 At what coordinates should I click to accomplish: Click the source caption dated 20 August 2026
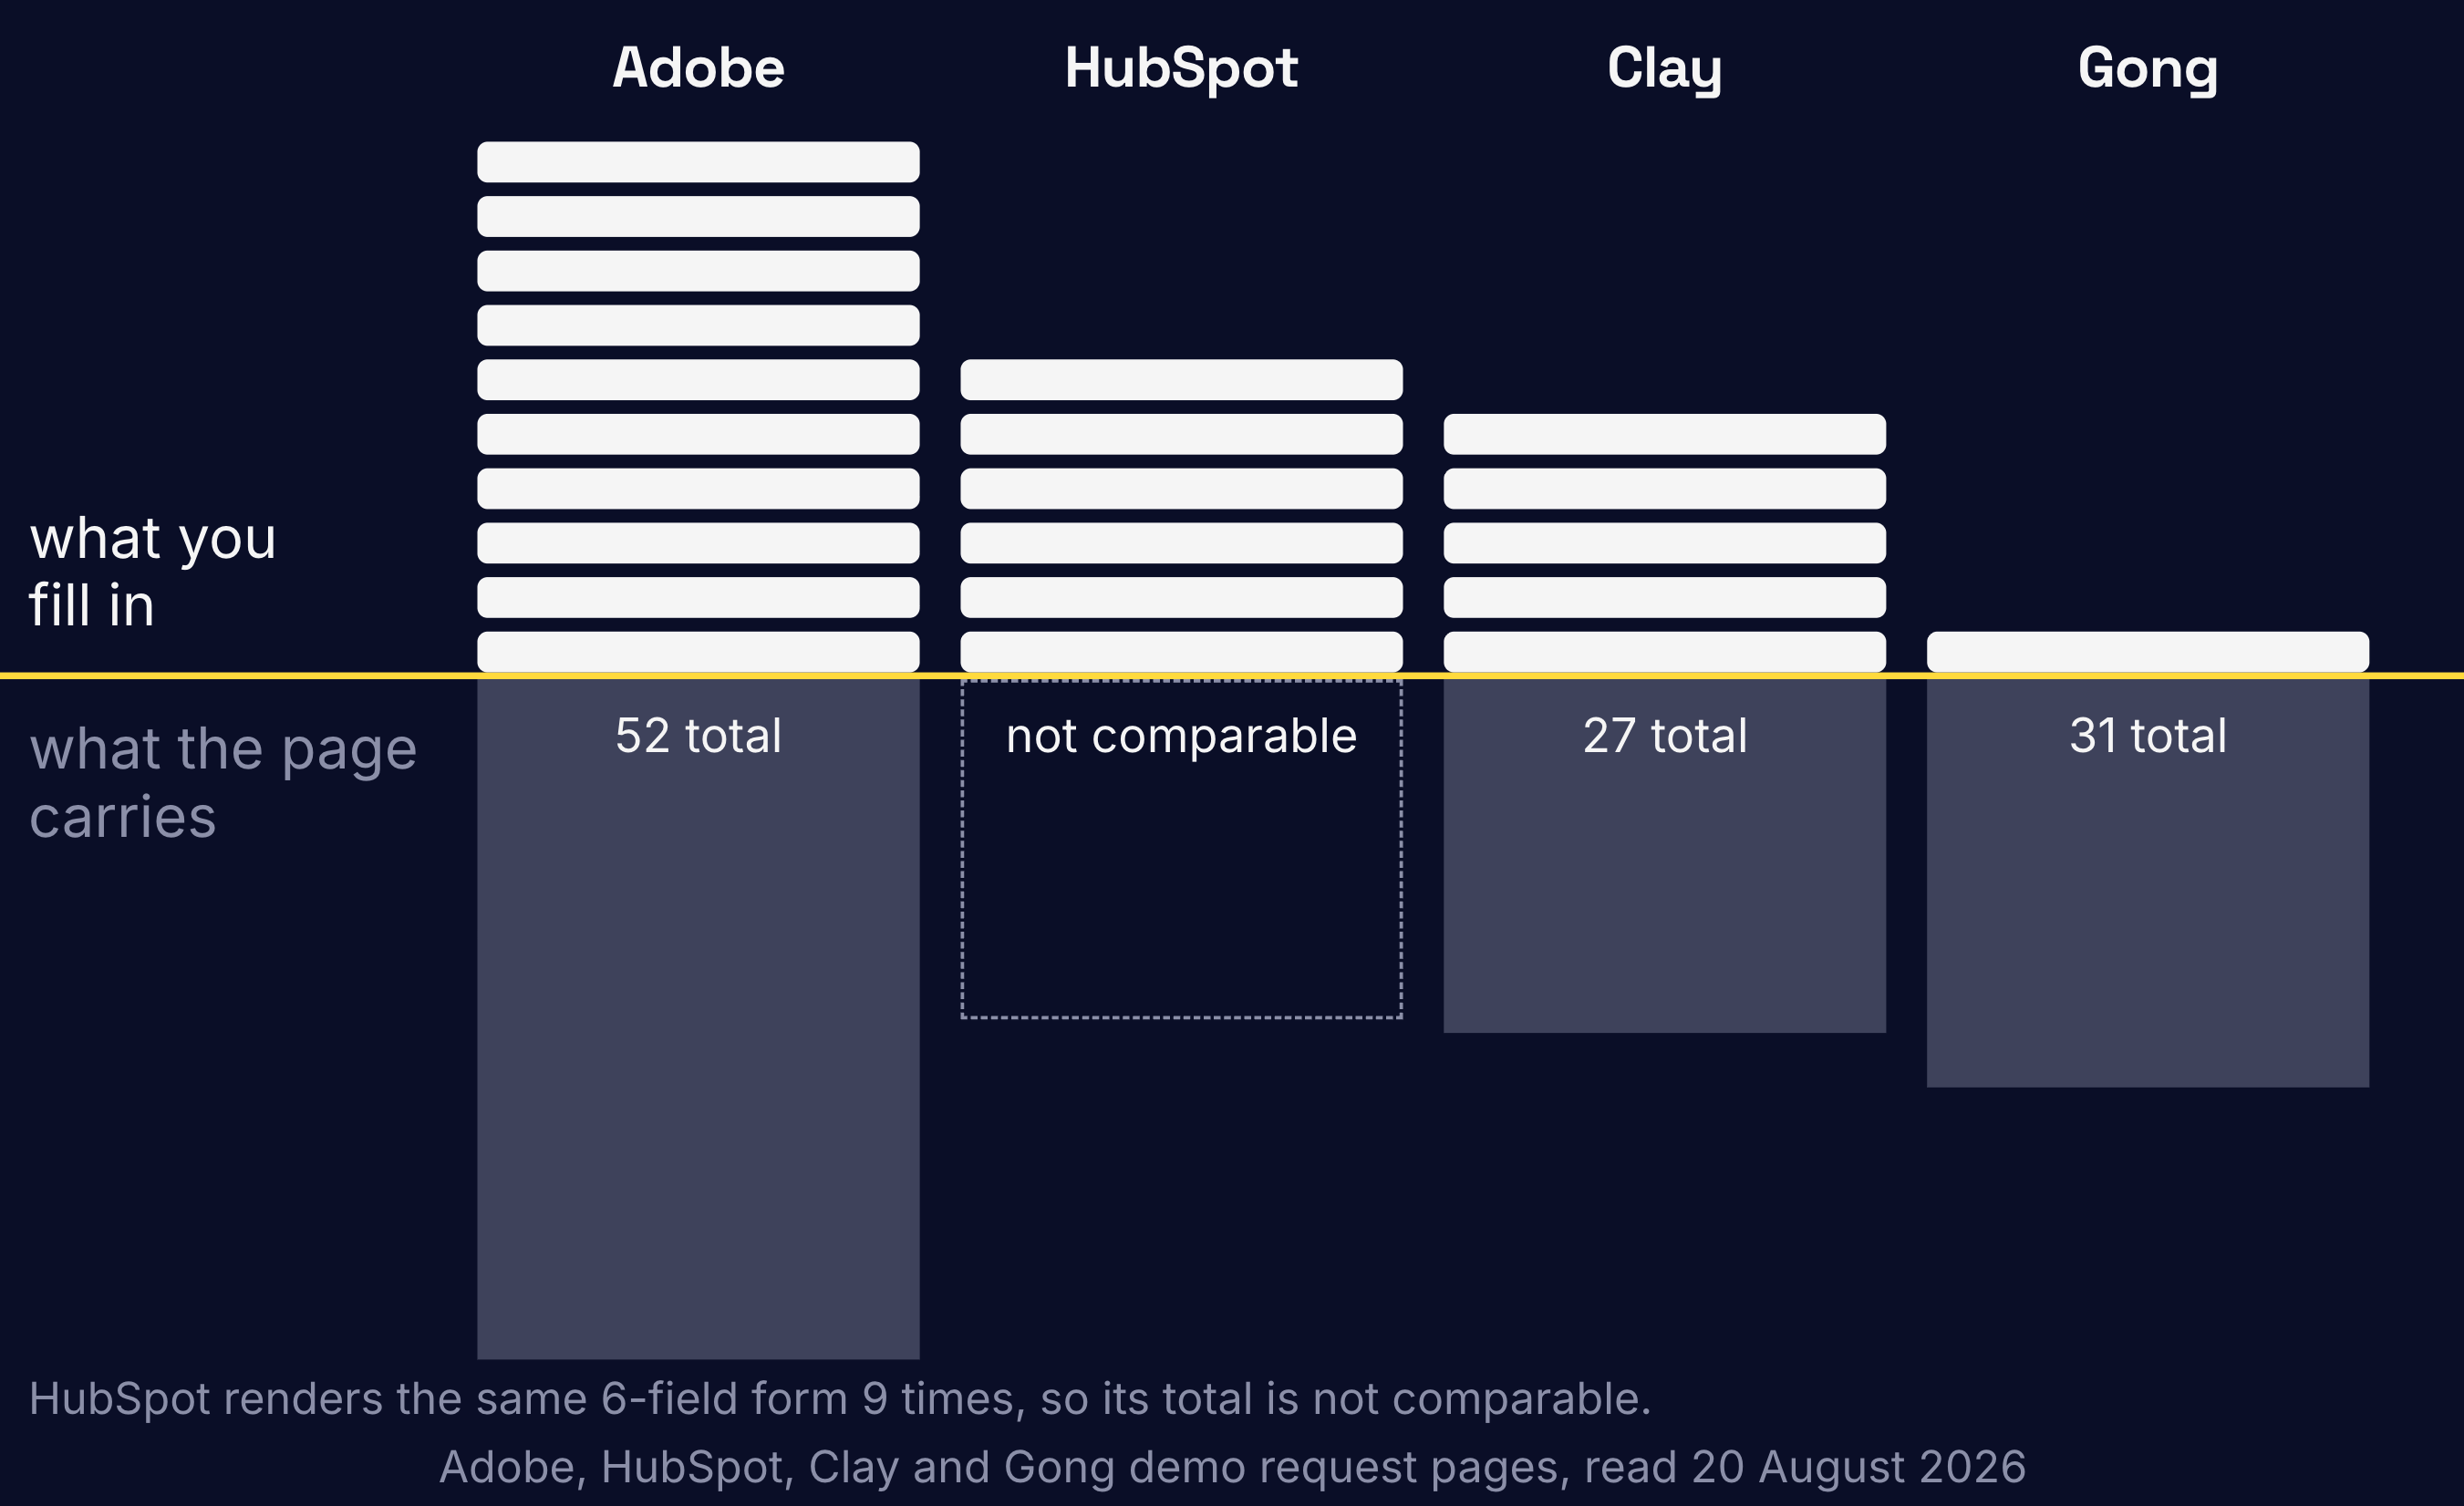[x=1232, y=1467]
